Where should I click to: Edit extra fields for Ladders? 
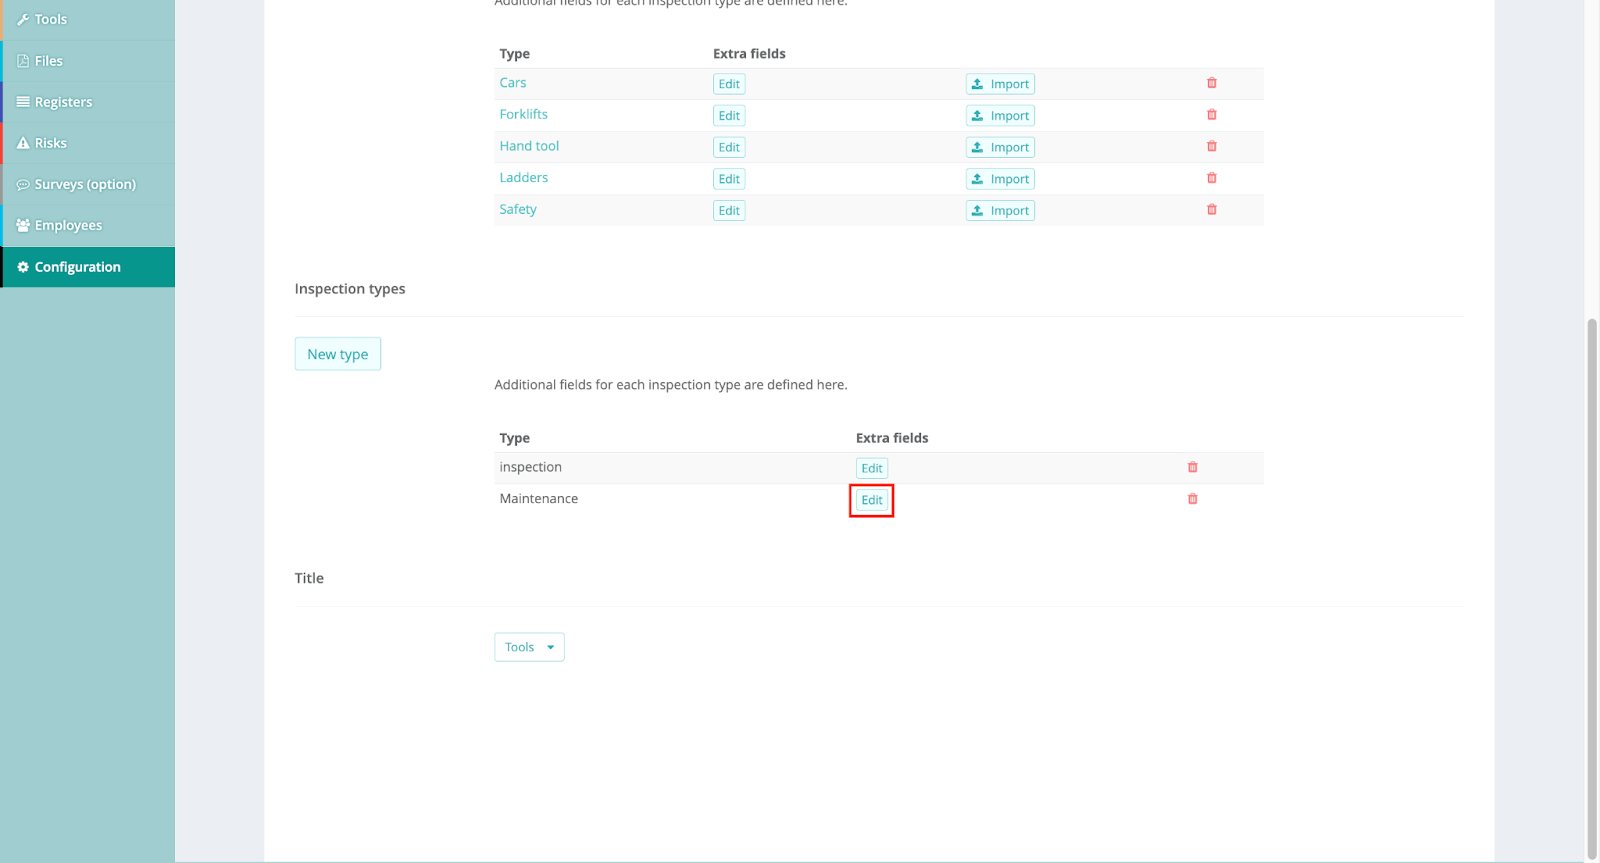[729, 179]
